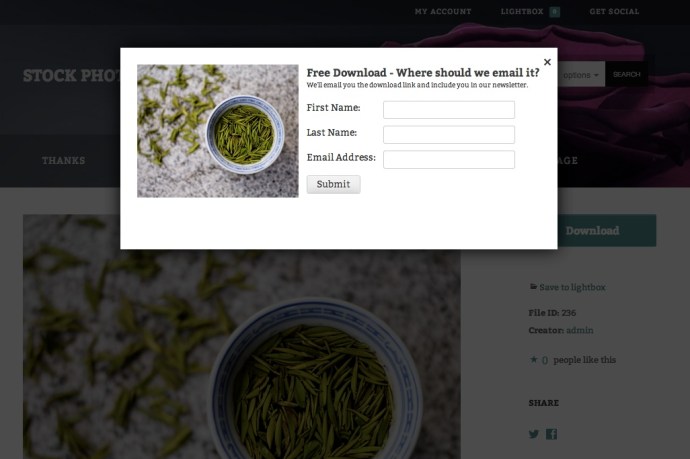Click the First Name input field
The width and height of the screenshot is (690, 459).
[x=449, y=110]
